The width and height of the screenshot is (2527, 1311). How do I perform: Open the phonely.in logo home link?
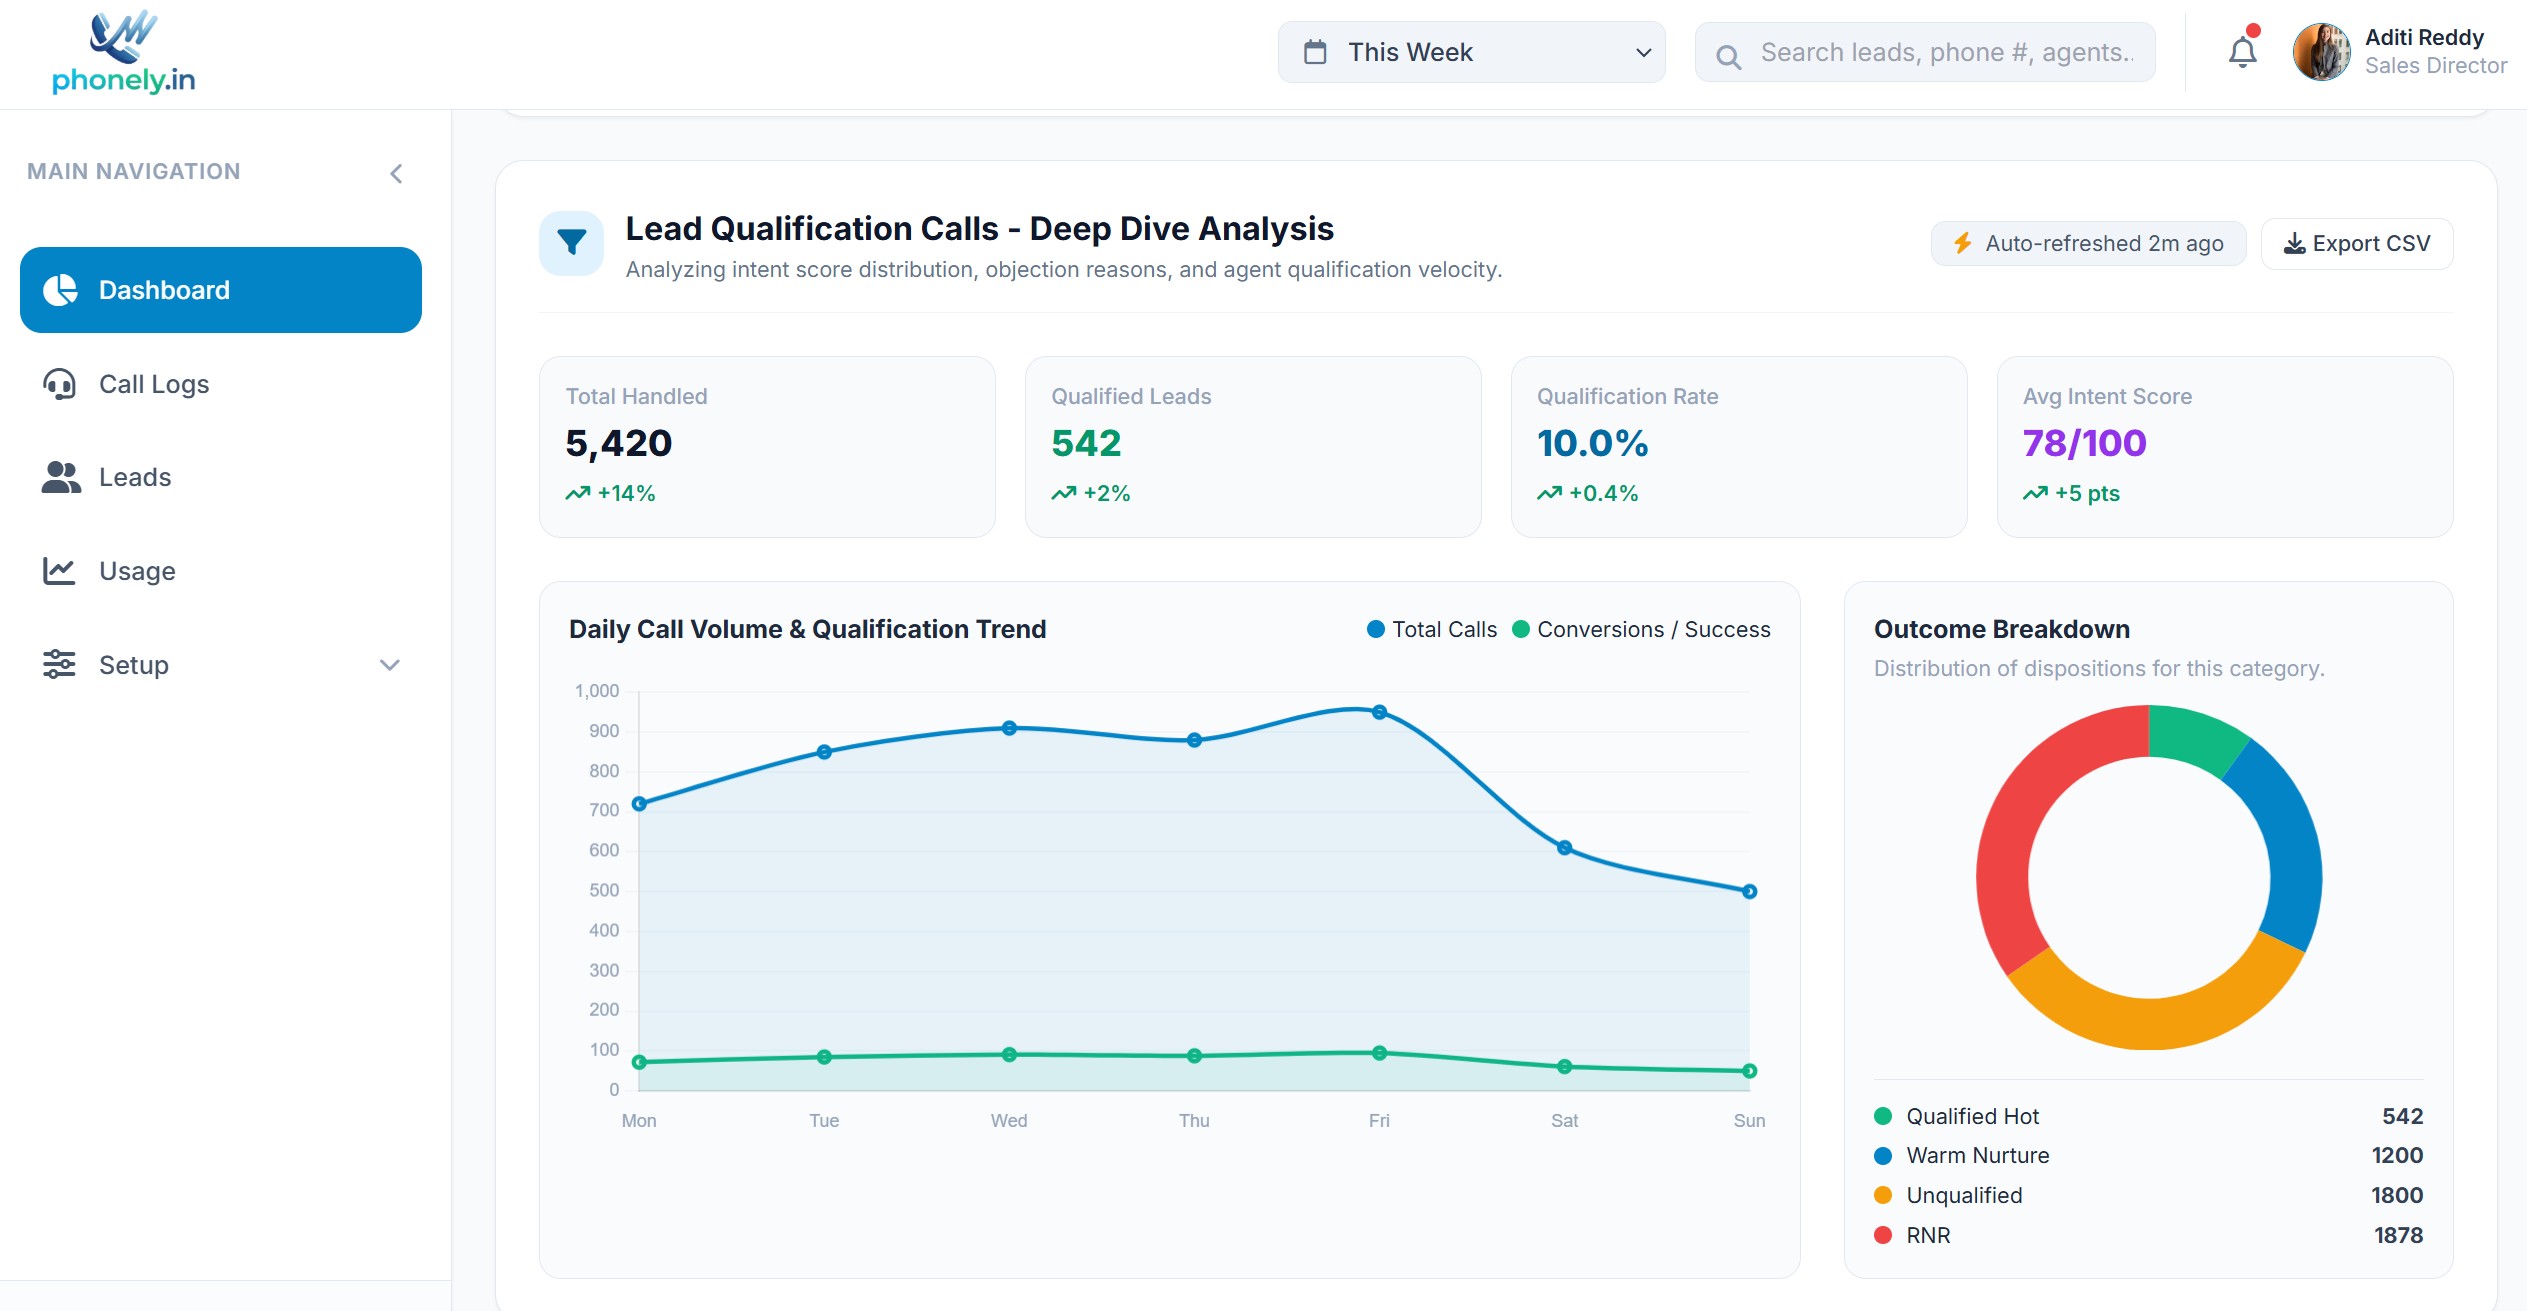coord(124,53)
